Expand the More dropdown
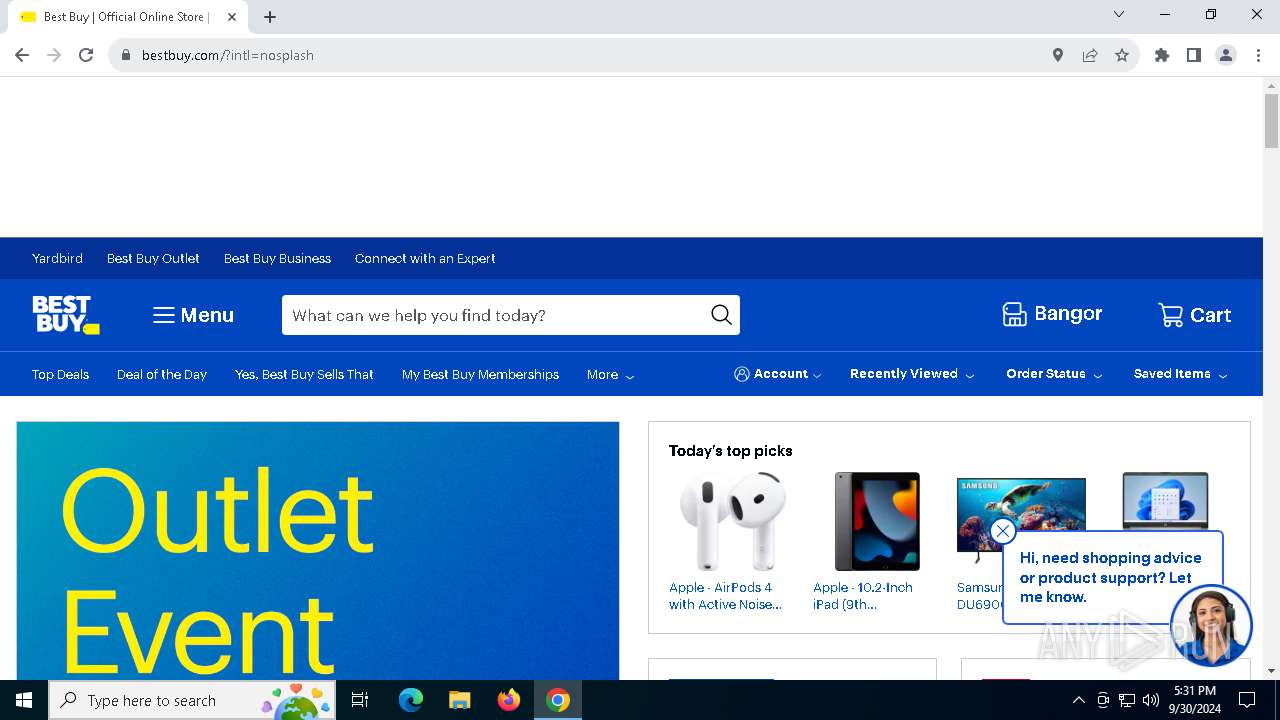Image resolution: width=1280 pixels, height=720 pixels. tap(610, 374)
